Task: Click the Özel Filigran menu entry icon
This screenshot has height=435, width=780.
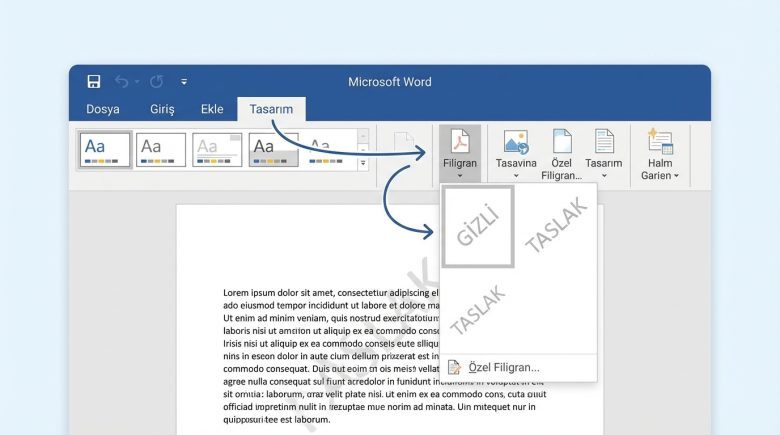Action: pyautogui.click(x=454, y=367)
